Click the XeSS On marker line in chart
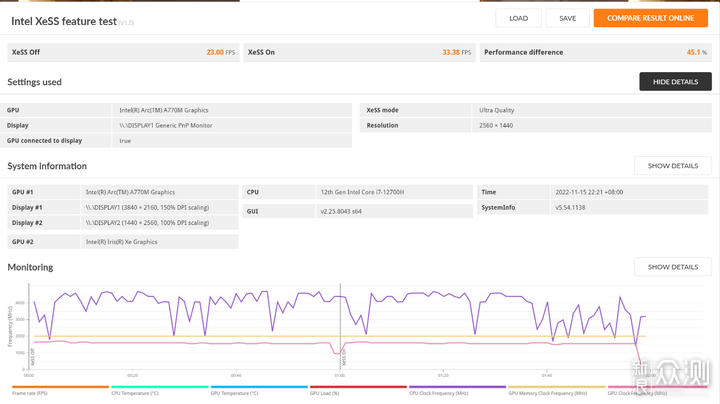This screenshot has width=720, height=404. point(340,326)
